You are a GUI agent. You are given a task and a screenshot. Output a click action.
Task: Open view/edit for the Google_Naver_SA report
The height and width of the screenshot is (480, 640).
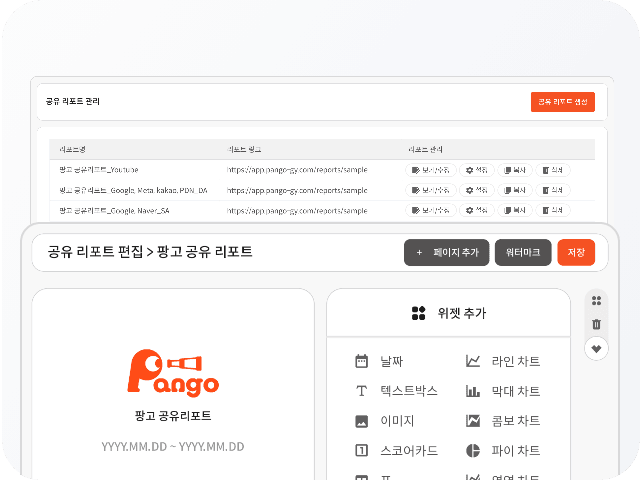click(431, 210)
